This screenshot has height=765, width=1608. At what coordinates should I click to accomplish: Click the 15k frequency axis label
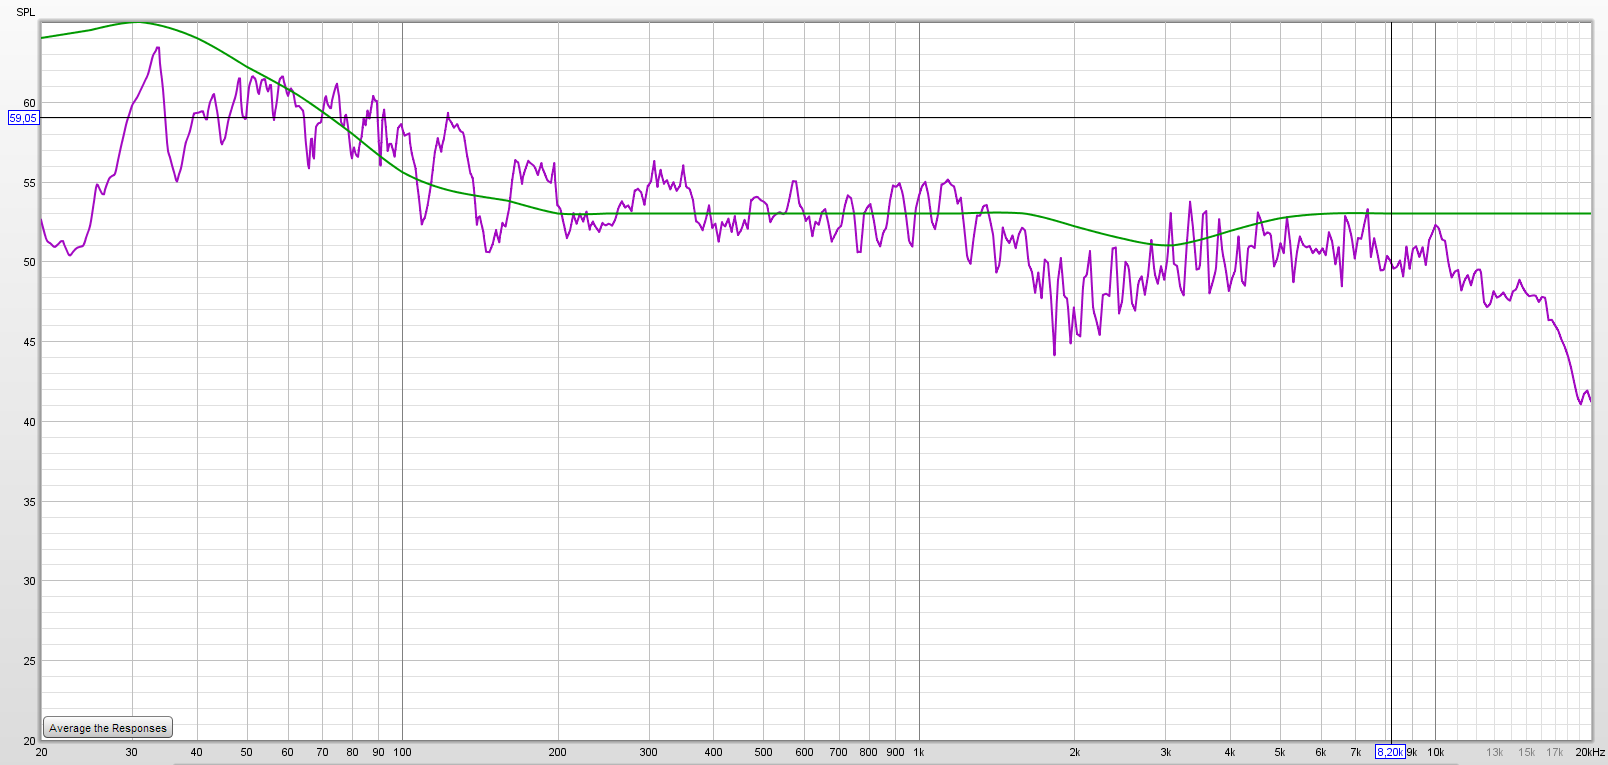tap(1526, 752)
